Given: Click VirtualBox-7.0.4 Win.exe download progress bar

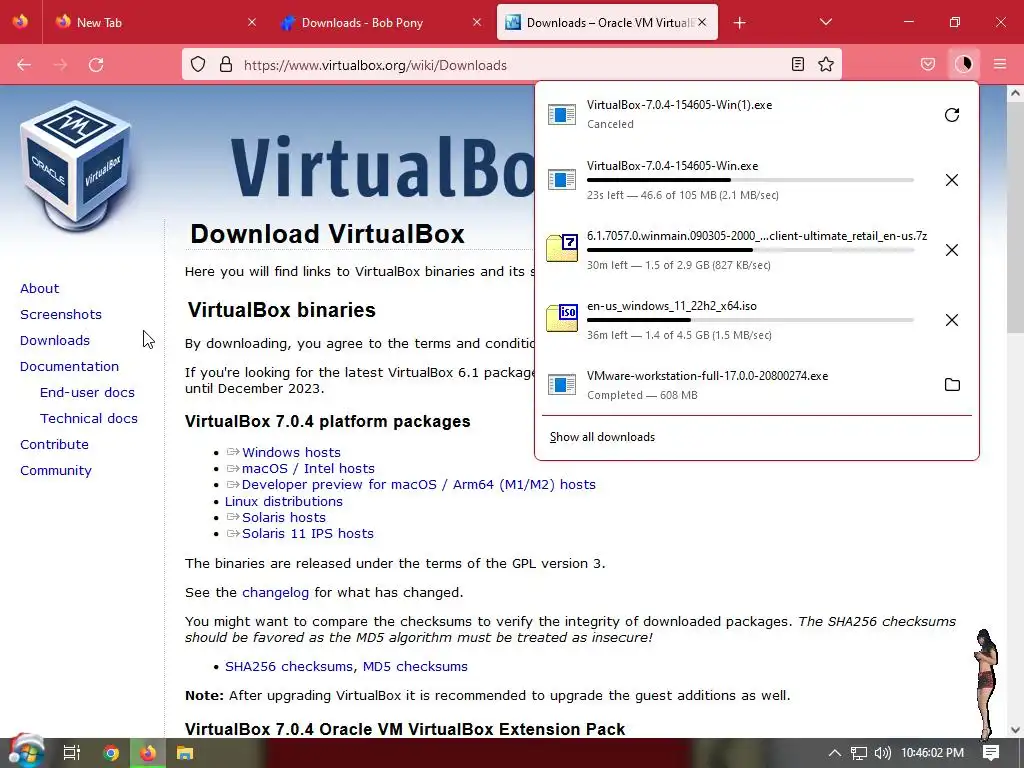Looking at the screenshot, I should (x=750, y=180).
